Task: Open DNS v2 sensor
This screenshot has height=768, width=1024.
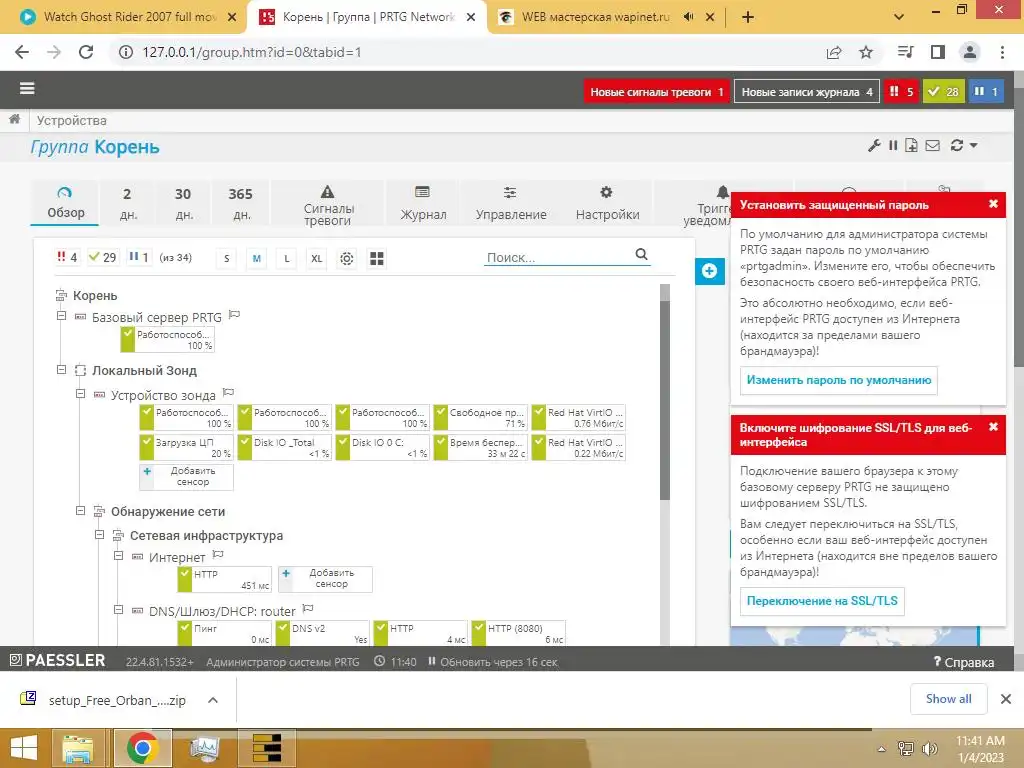Action: [x=322, y=633]
